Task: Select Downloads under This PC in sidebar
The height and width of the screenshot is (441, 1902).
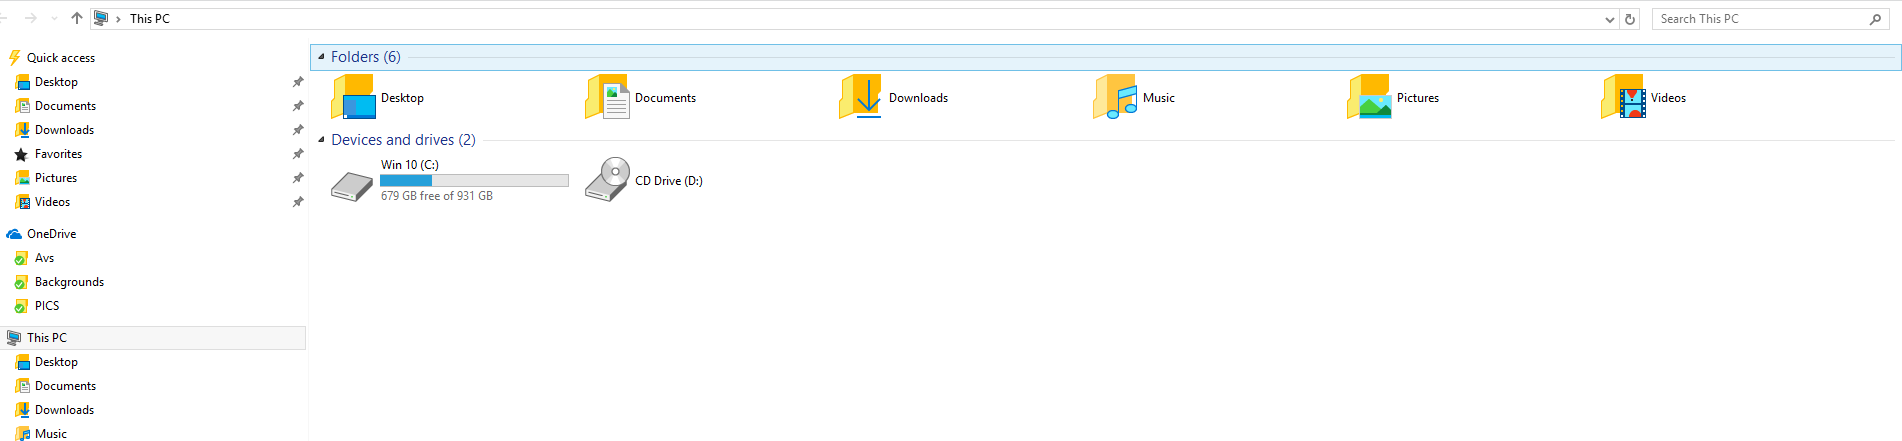Action: [64, 410]
